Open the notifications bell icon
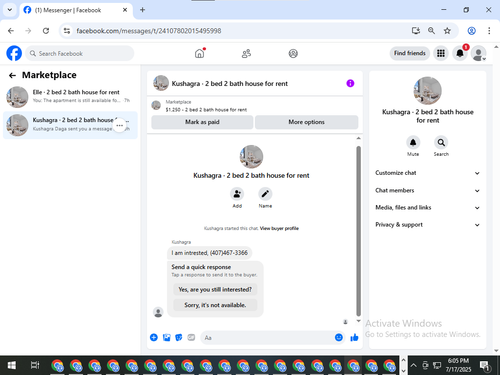This screenshot has width=500, height=375. (x=460, y=53)
